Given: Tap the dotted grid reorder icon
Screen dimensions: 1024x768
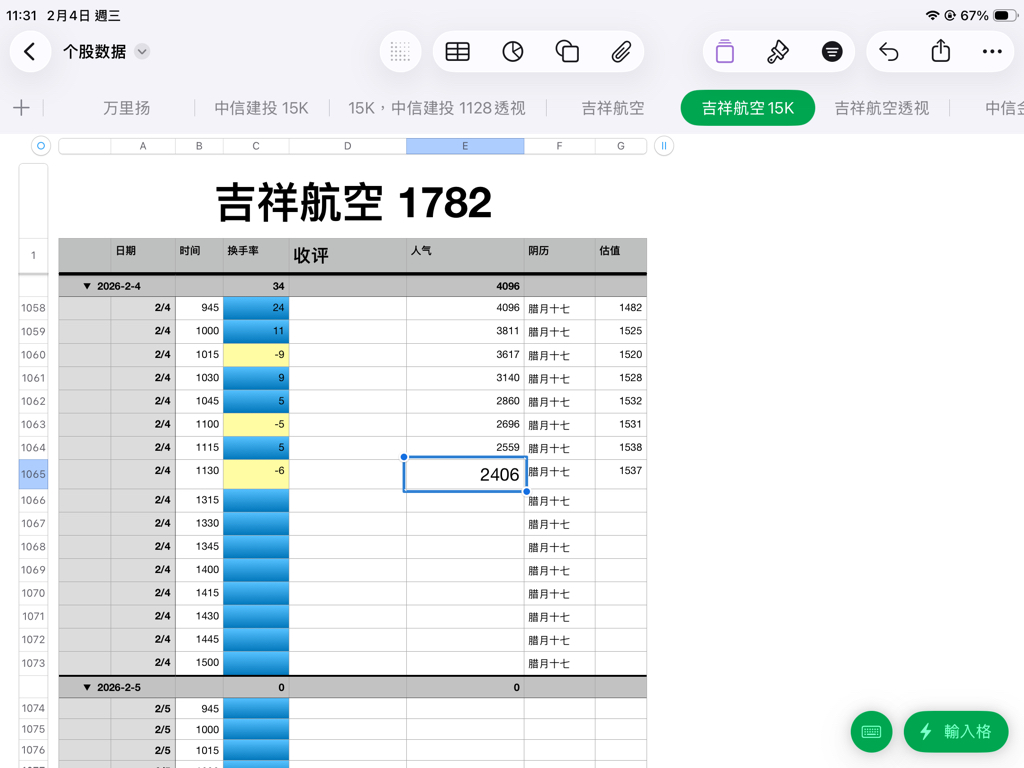Looking at the screenshot, I should pyautogui.click(x=400, y=52).
